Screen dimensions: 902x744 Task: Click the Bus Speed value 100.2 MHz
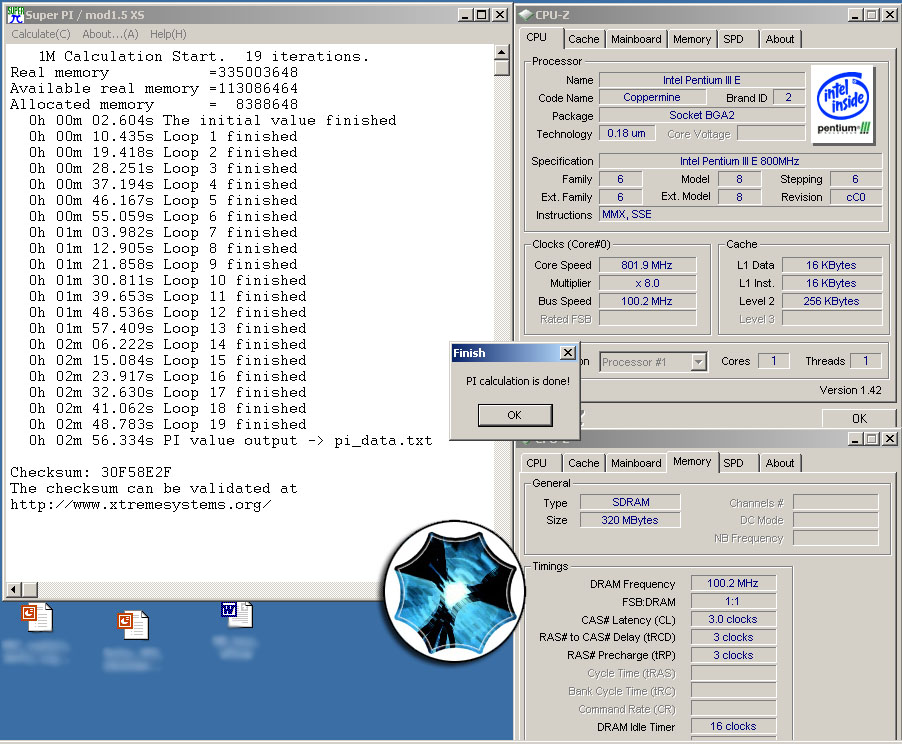pyautogui.click(x=647, y=301)
